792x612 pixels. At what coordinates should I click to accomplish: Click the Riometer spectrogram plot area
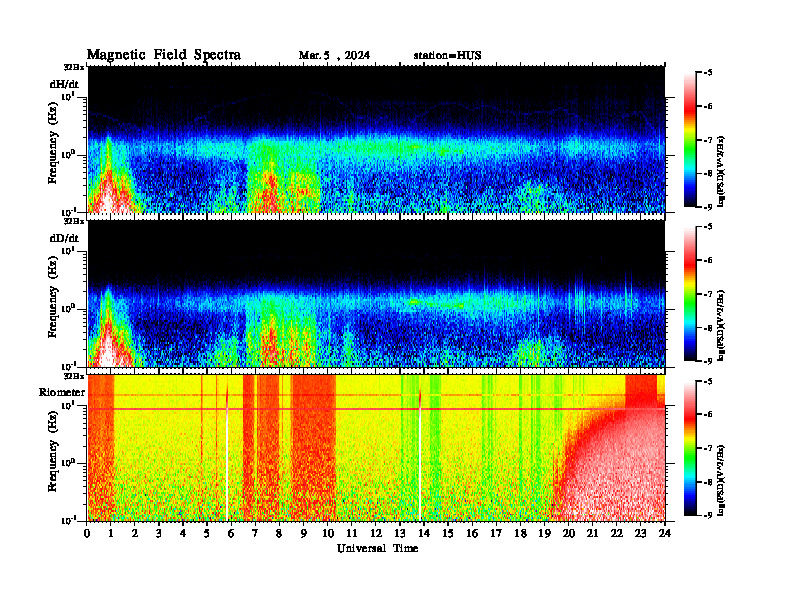(376, 448)
